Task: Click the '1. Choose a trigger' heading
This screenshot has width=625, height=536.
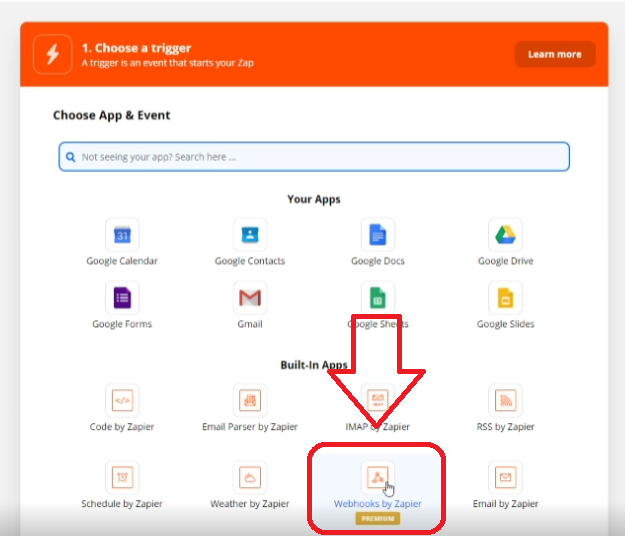Action: pyautogui.click(x=136, y=48)
